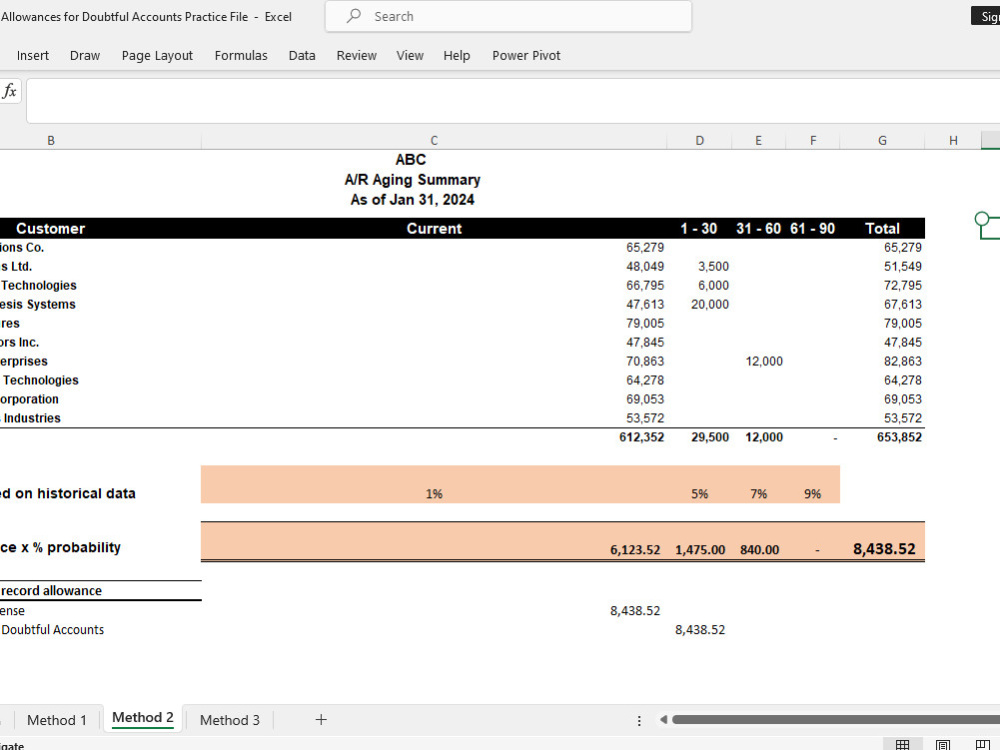This screenshot has width=1000, height=750.
Task: Select the 840.00 allowance cell
Action: 759,542
